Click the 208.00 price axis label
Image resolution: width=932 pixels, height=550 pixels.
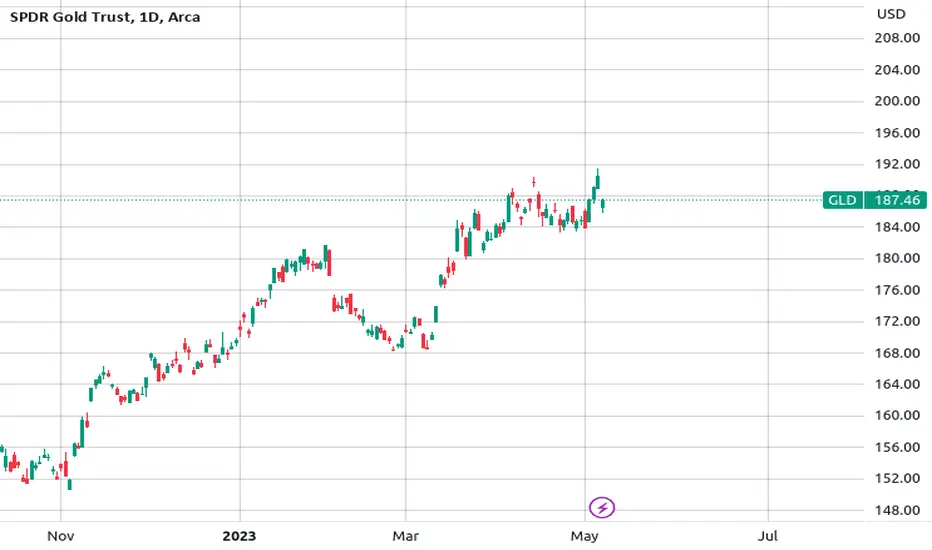897,38
